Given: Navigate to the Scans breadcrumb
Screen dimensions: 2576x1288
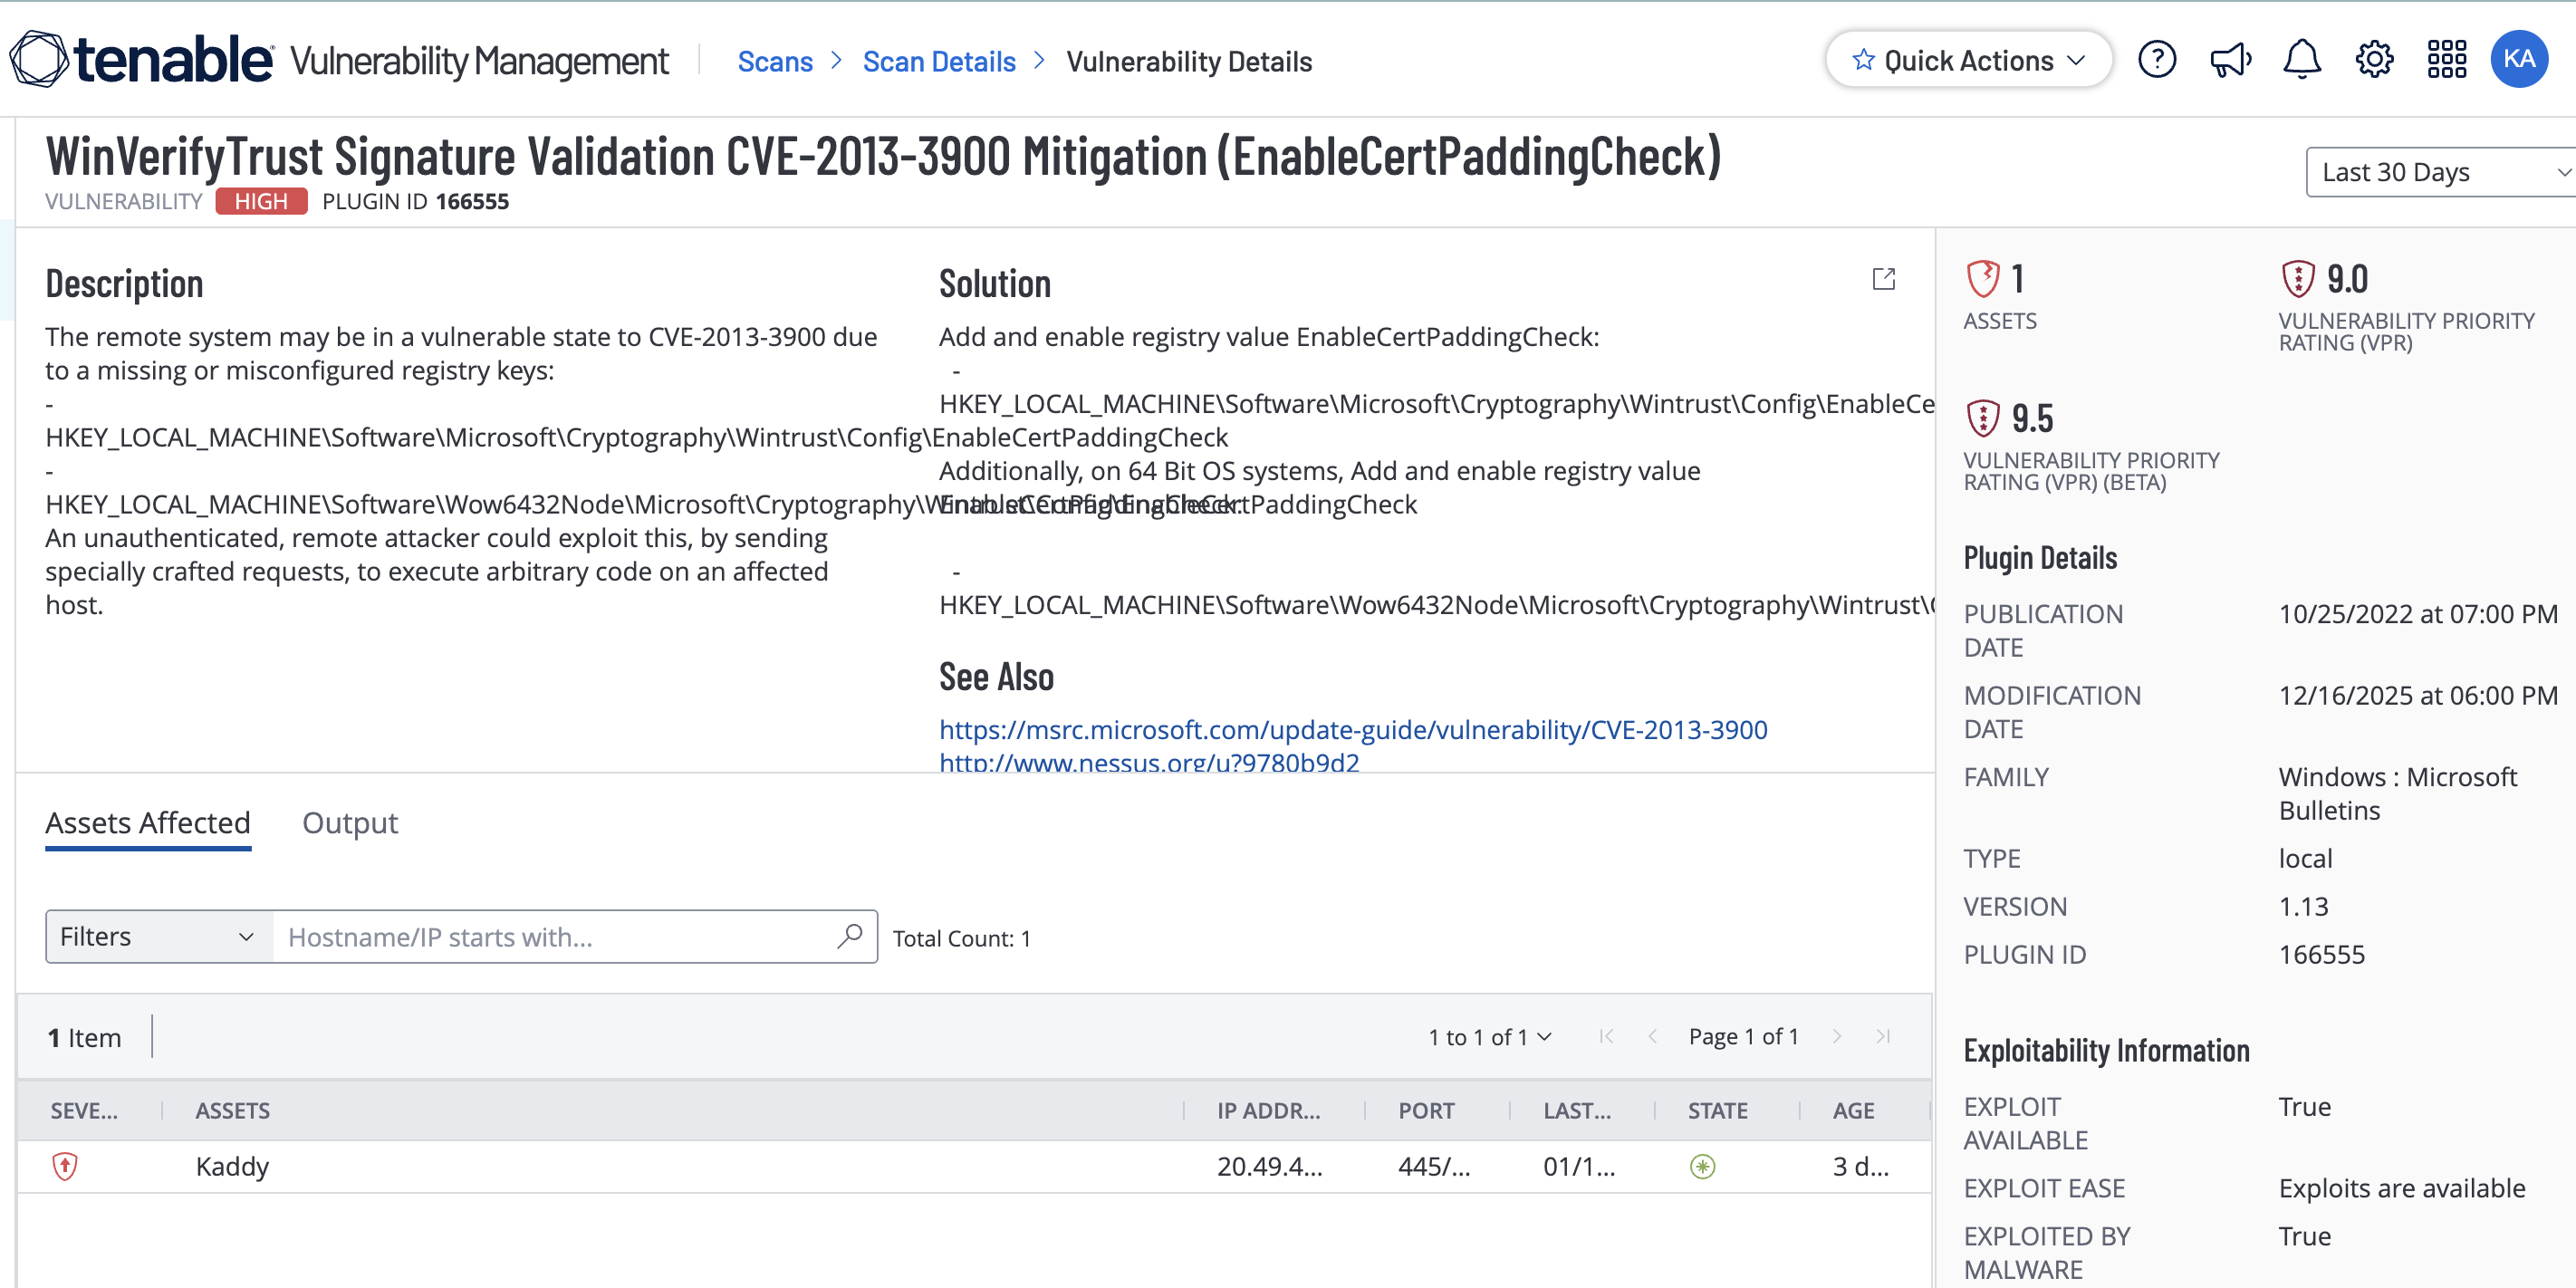Looking at the screenshot, I should 775,62.
